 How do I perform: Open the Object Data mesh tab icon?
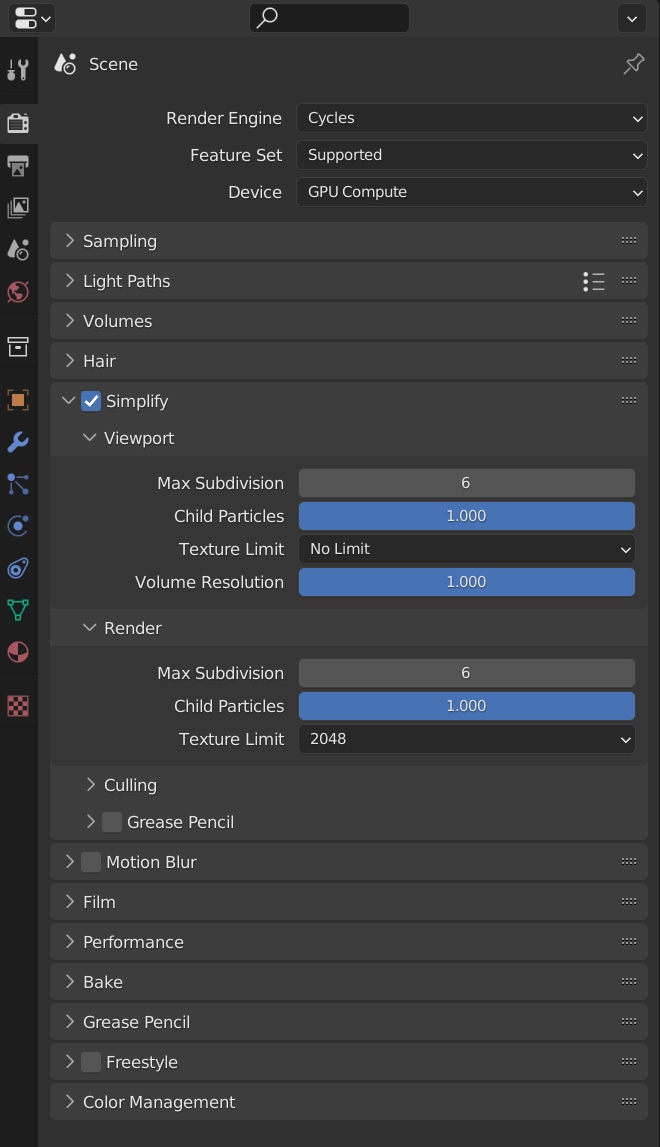tap(18, 609)
